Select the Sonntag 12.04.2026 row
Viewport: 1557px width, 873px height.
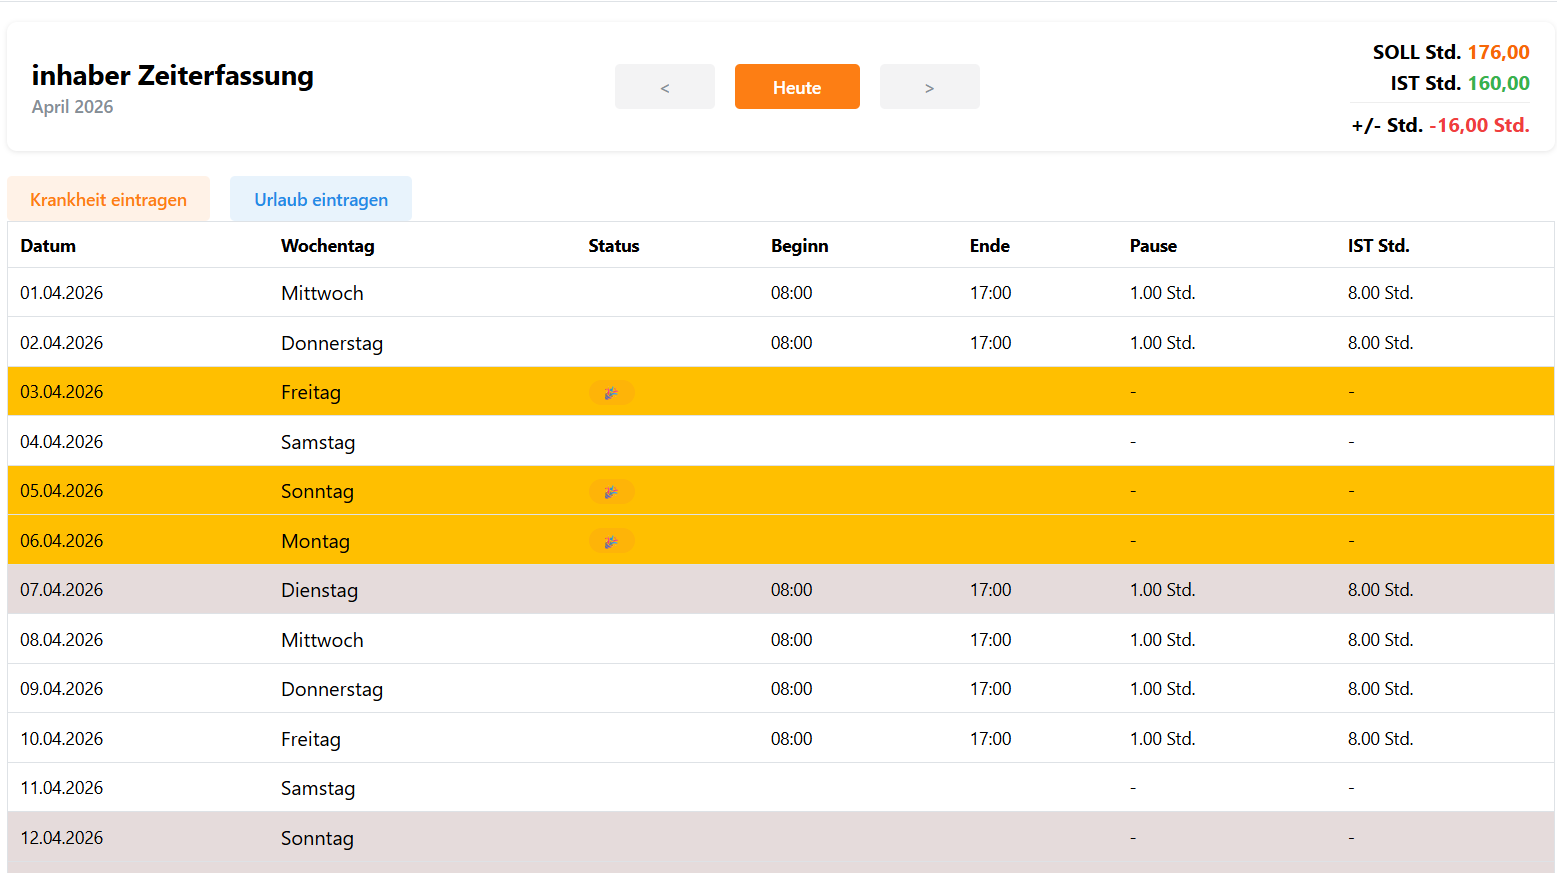click(x=317, y=838)
